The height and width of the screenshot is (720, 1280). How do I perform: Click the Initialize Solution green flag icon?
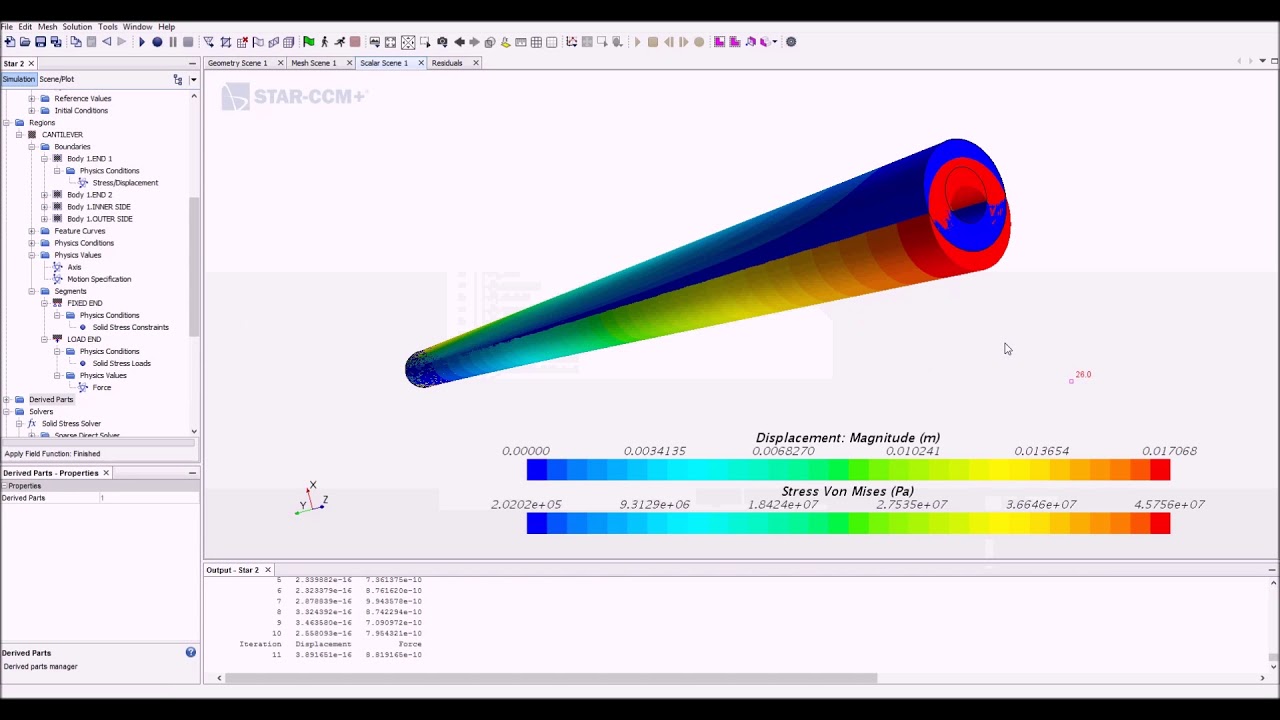(x=309, y=42)
